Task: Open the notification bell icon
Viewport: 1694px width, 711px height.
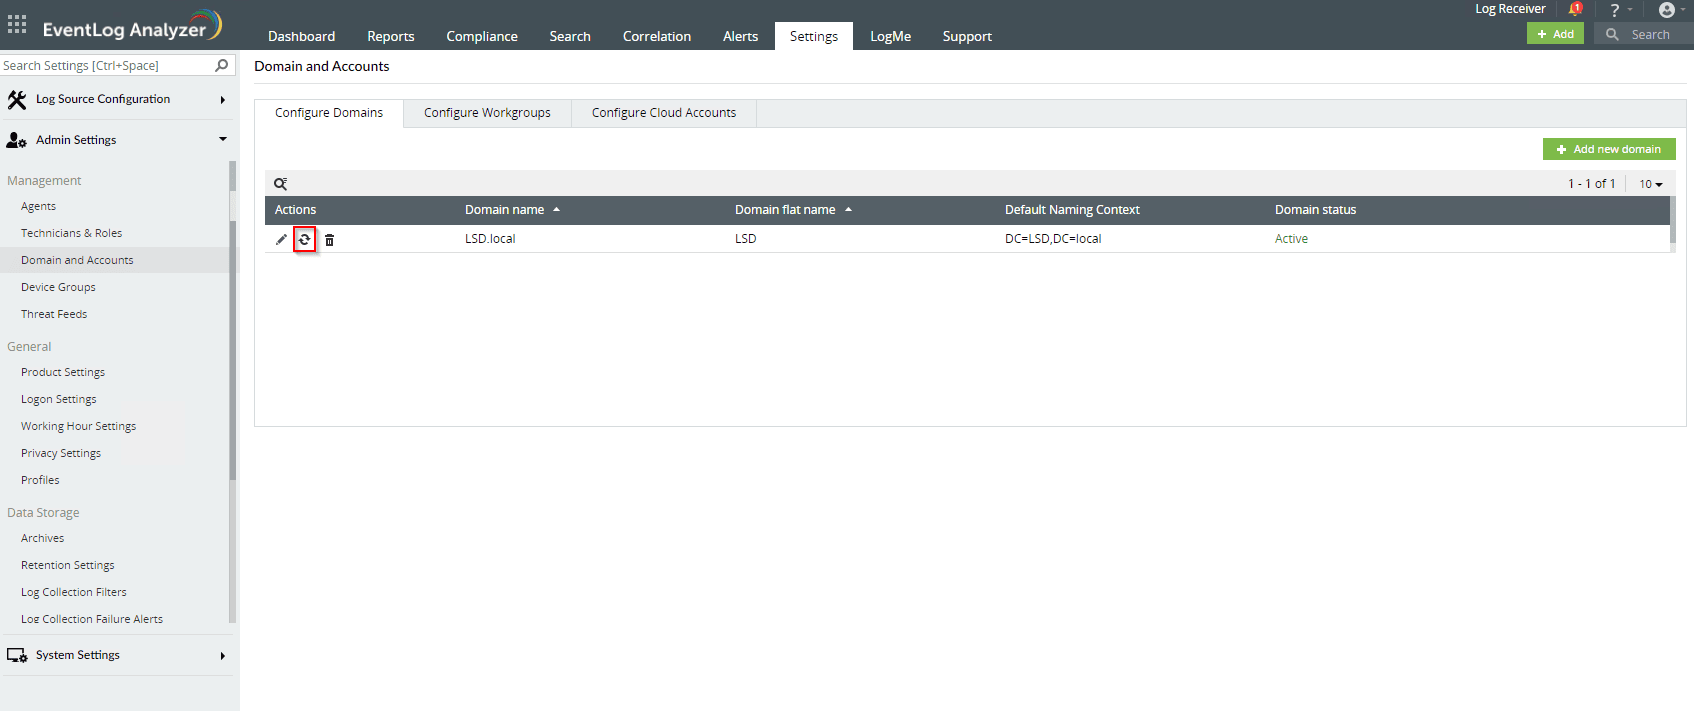Action: pyautogui.click(x=1575, y=10)
